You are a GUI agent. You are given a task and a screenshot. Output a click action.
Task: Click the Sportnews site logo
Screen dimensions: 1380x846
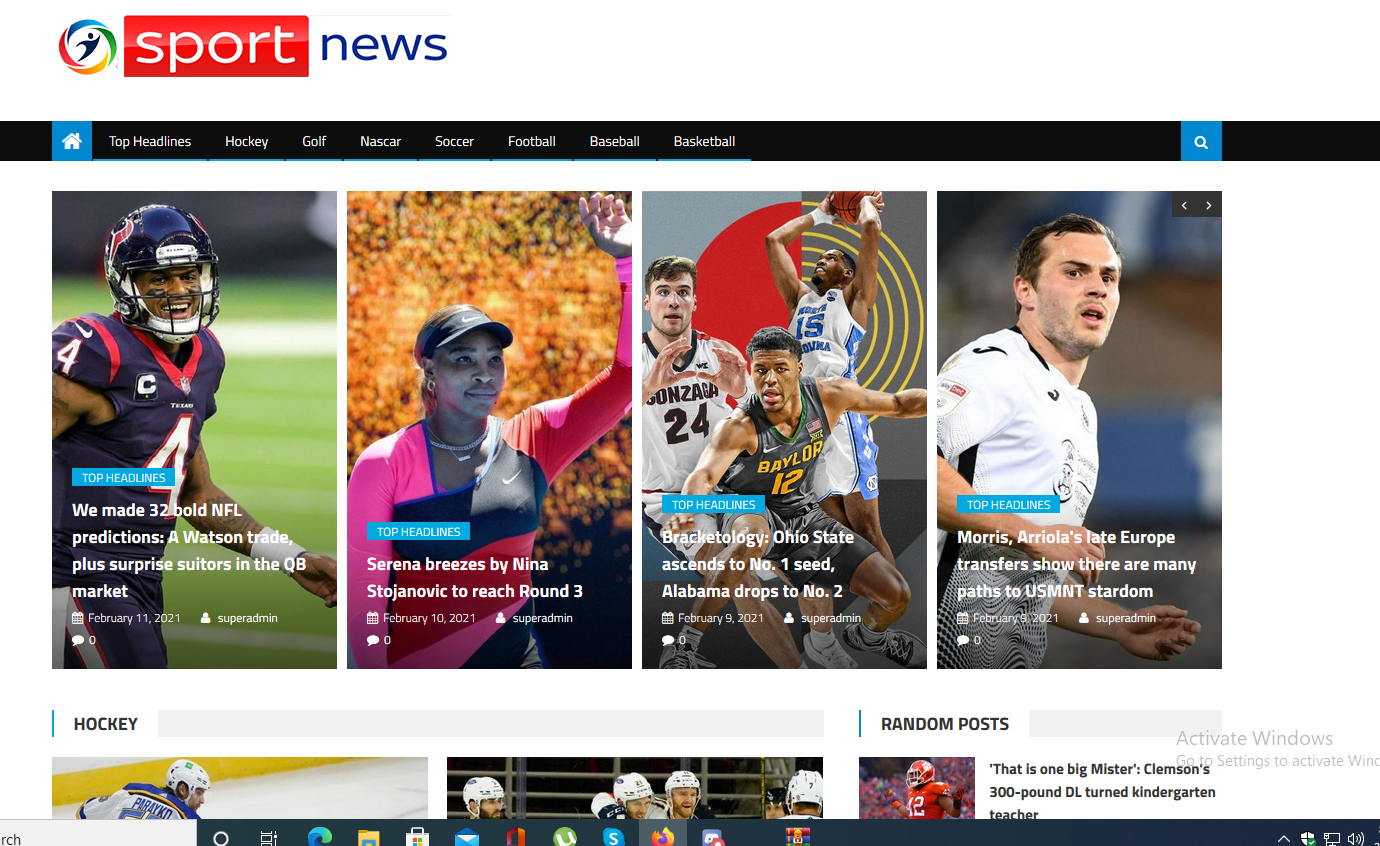point(253,46)
